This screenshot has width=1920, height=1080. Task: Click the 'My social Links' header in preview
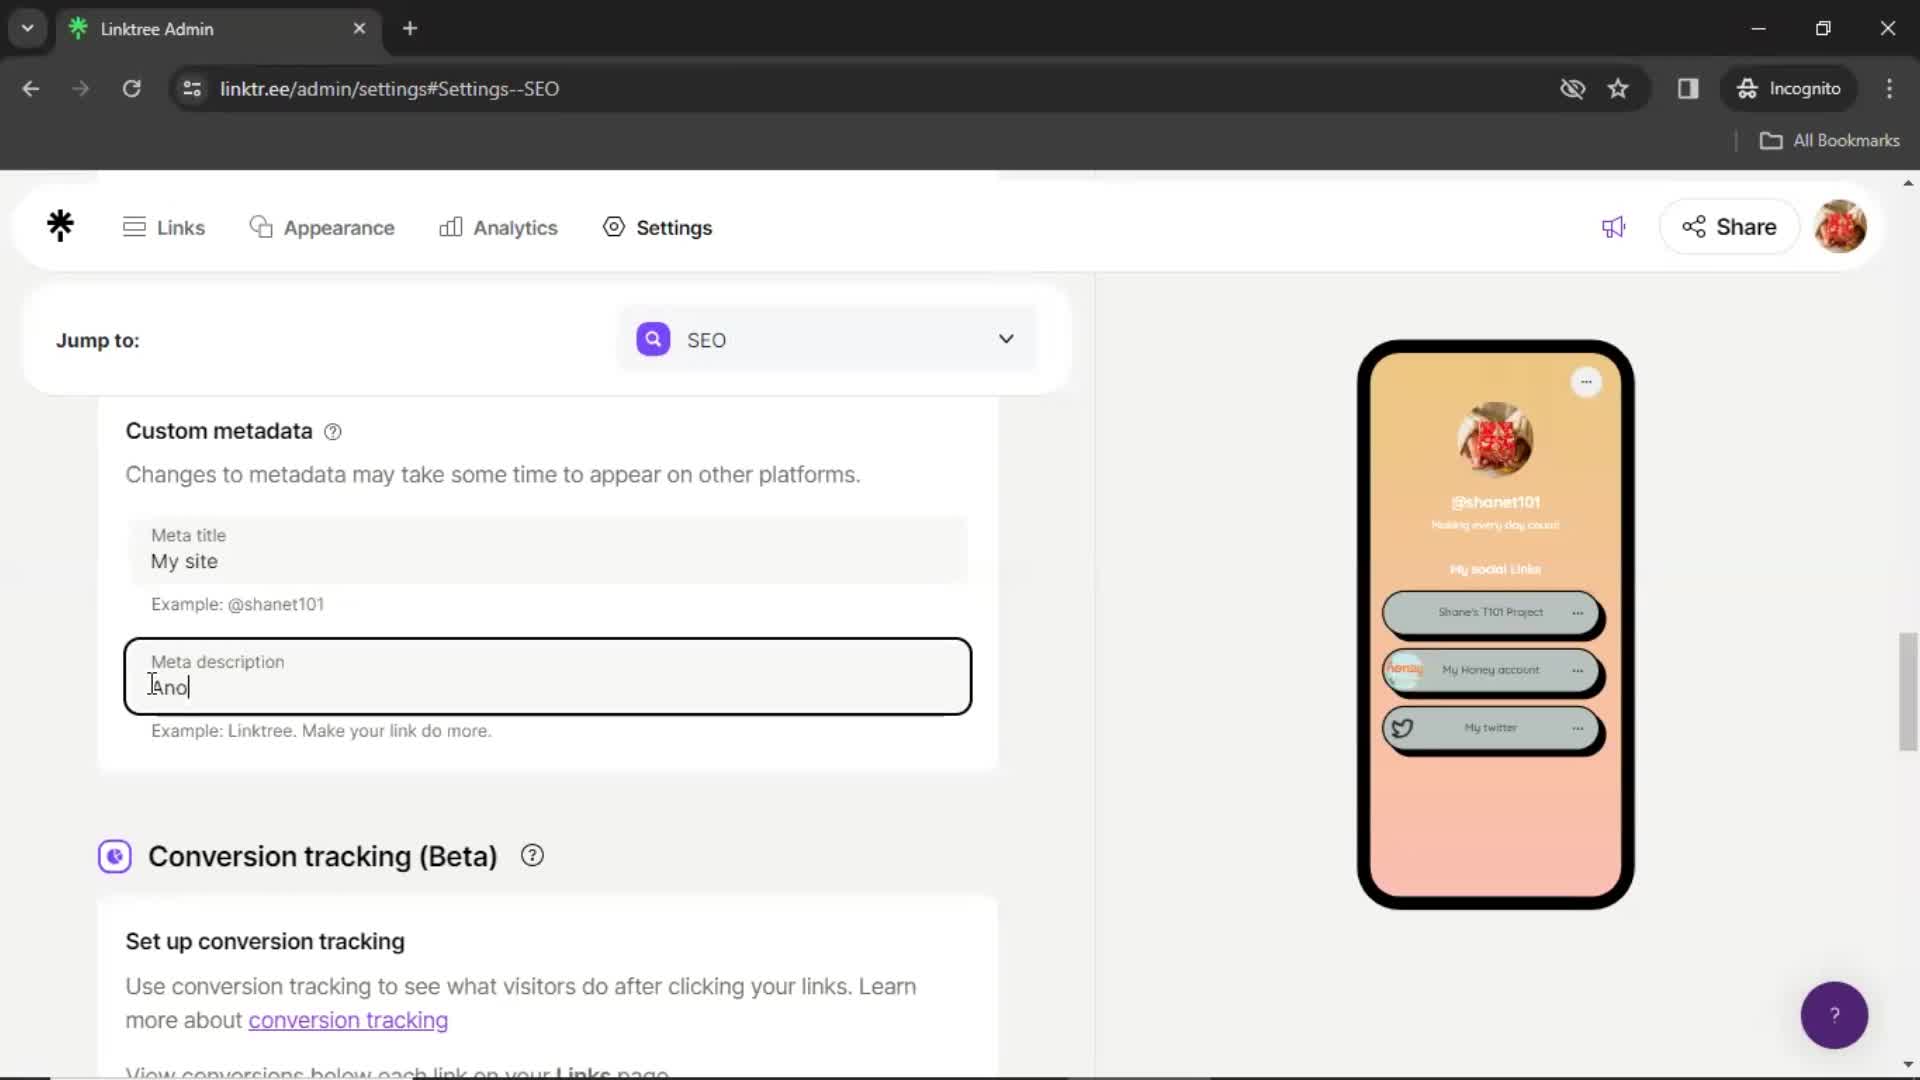[x=1495, y=569]
